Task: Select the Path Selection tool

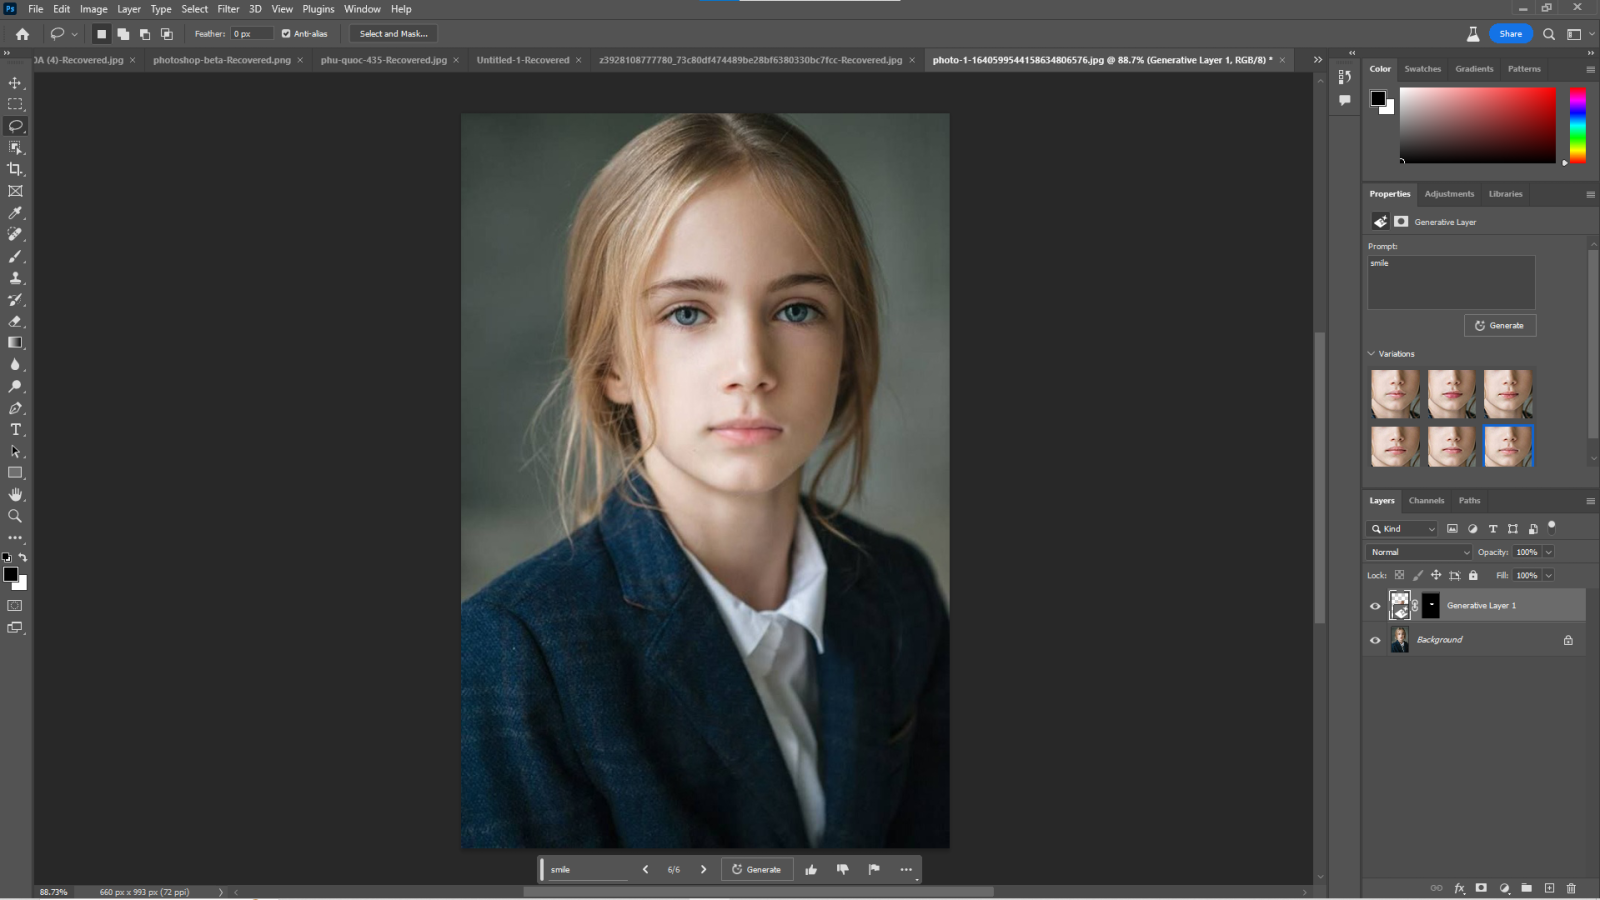Action: (15, 451)
